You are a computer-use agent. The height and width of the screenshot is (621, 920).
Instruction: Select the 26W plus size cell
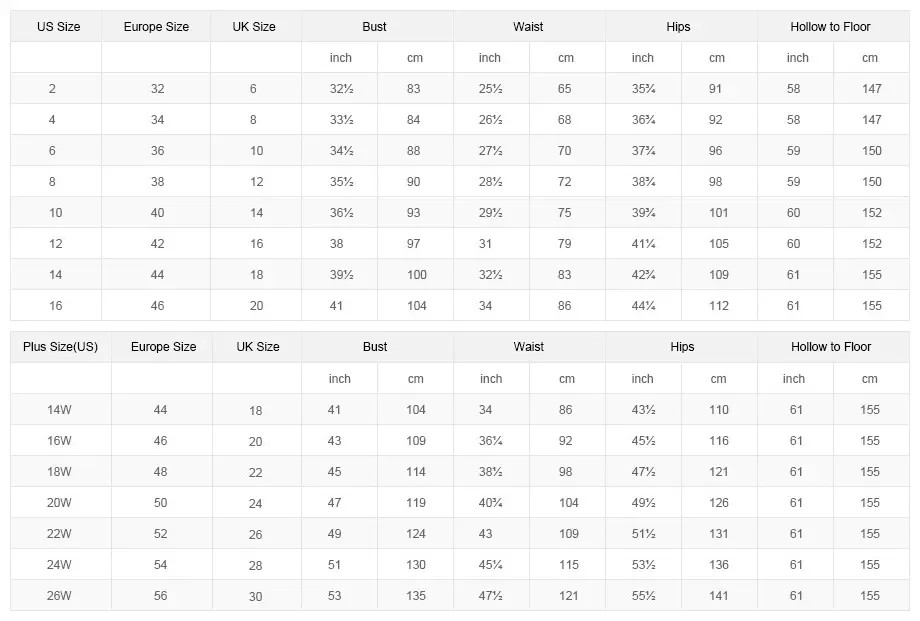pyautogui.click(x=59, y=596)
